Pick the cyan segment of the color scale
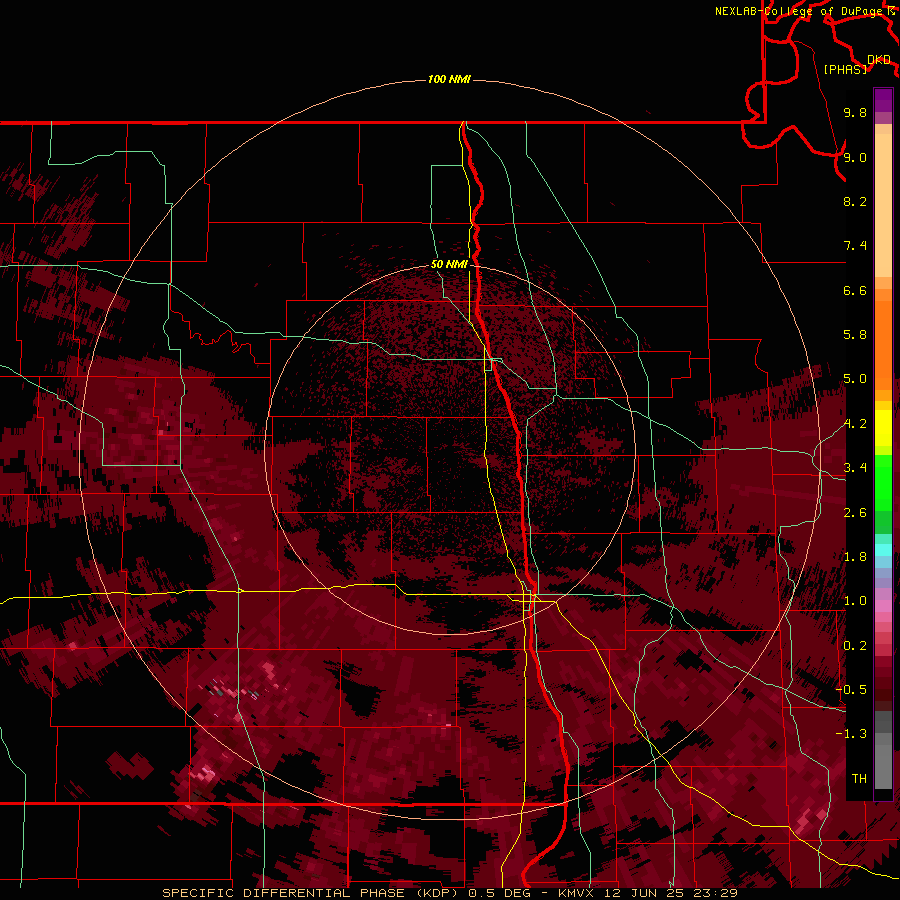The image size is (900, 900). 883,550
